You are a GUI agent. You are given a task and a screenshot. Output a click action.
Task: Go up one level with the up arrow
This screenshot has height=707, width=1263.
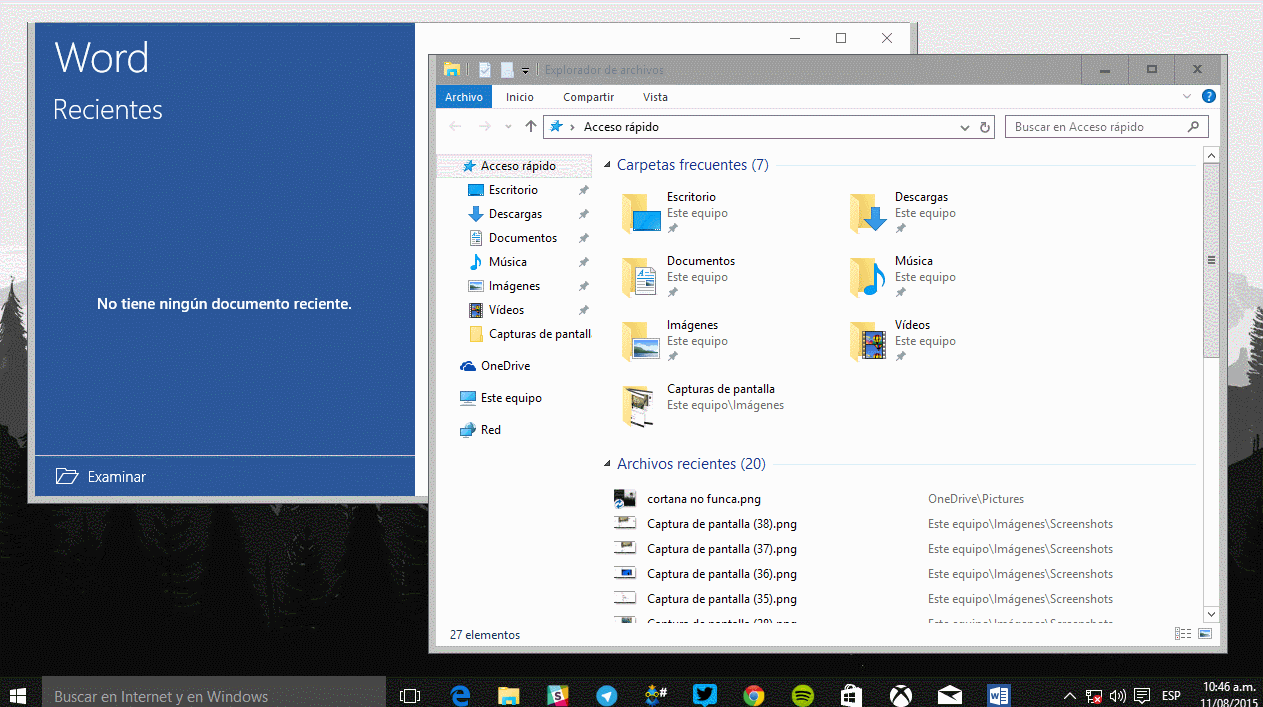pyautogui.click(x=531, y=127)
